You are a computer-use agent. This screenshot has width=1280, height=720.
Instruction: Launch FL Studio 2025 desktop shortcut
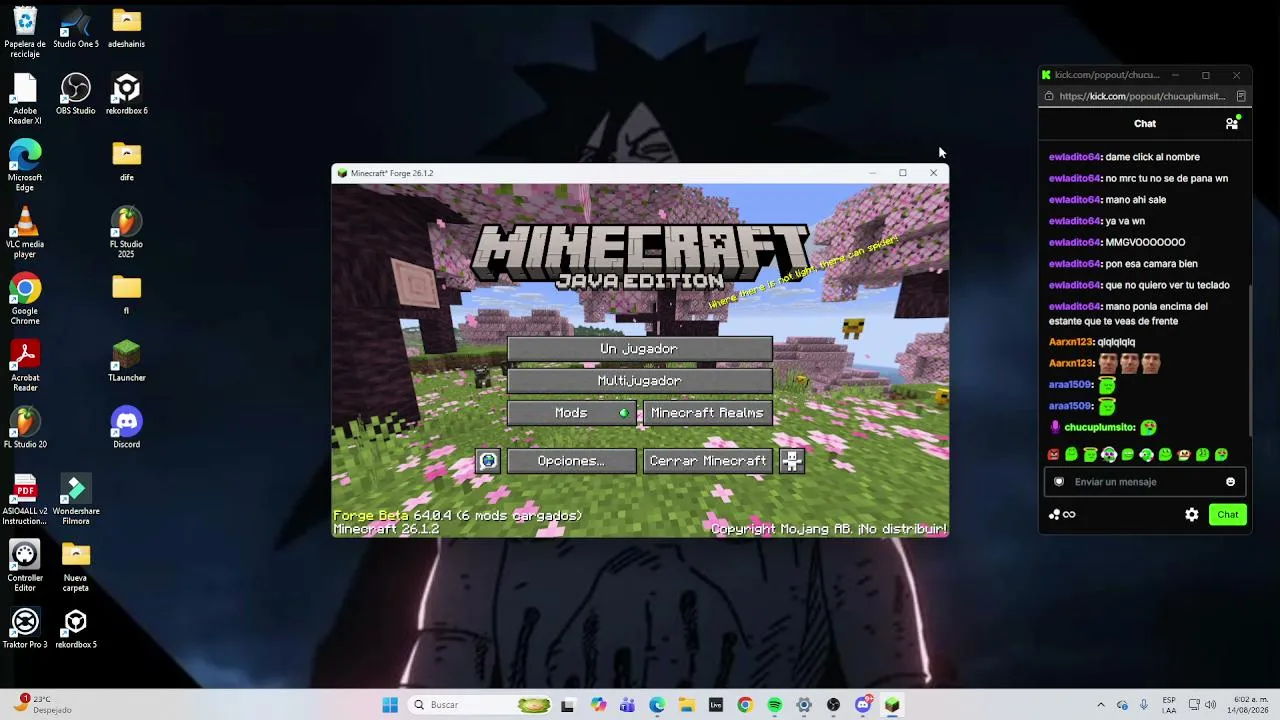tap(127, 233)
